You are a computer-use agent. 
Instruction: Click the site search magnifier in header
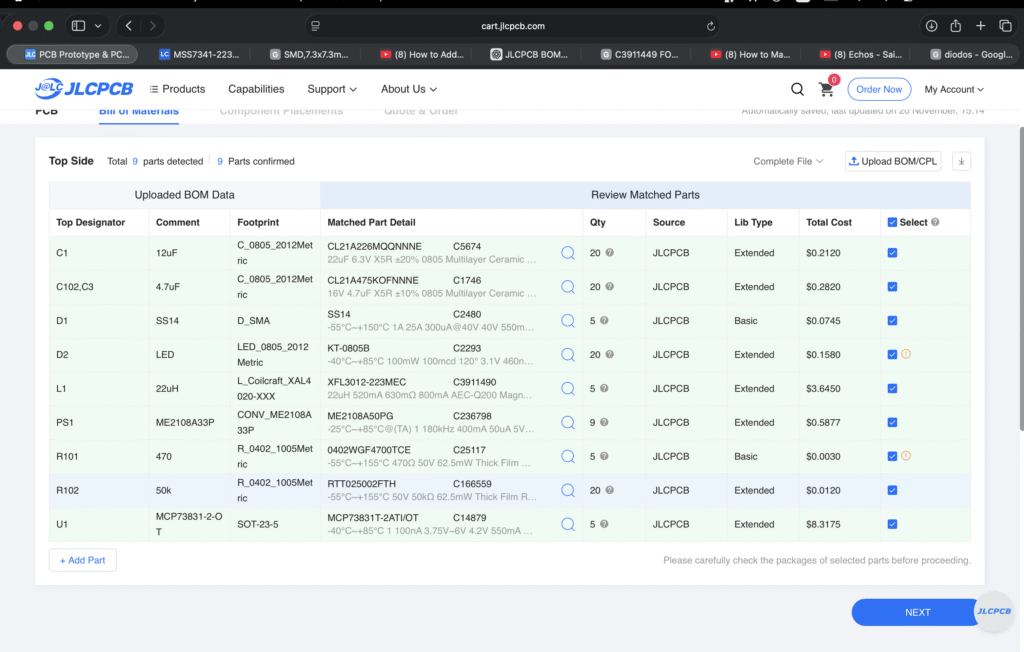pos(797,89)
